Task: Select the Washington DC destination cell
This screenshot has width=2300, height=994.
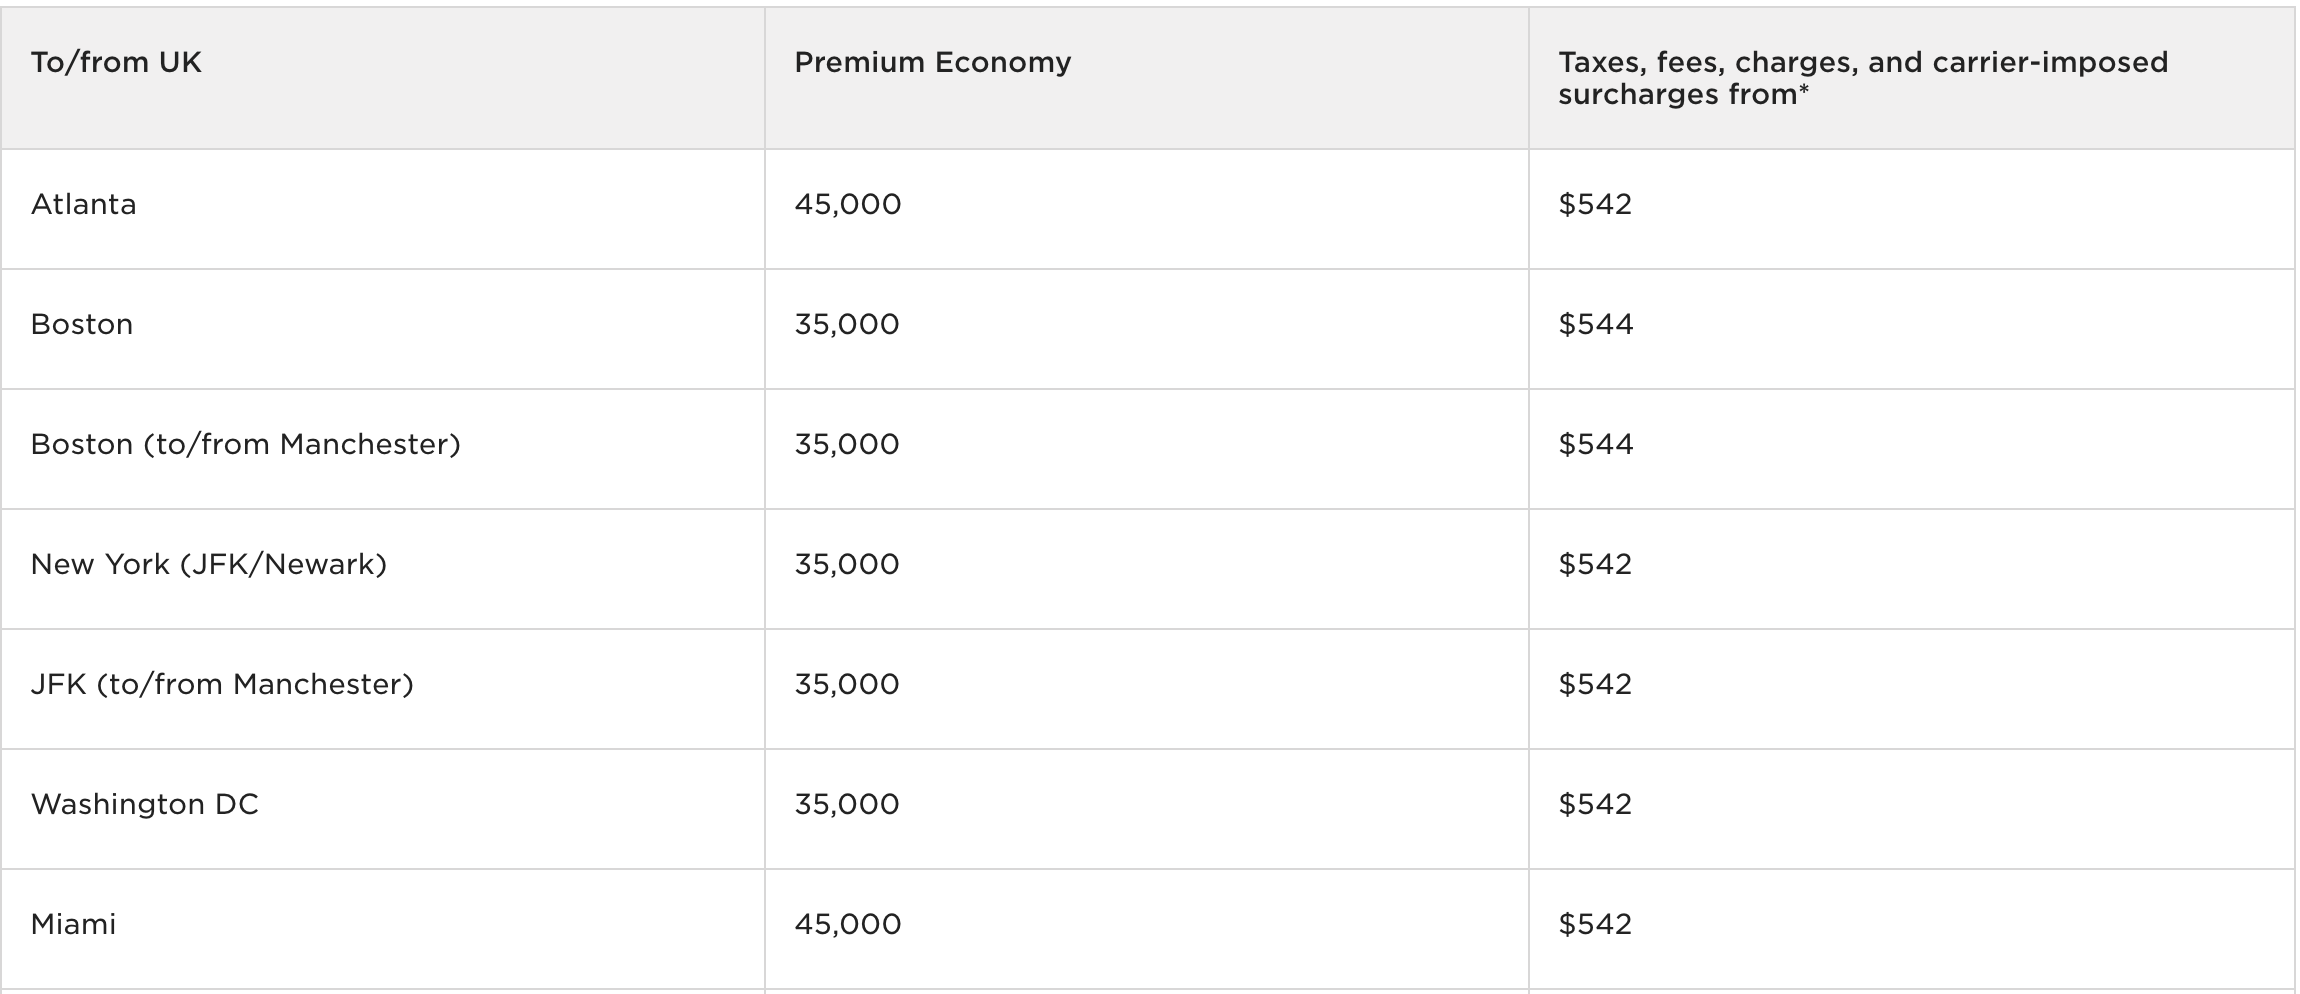Action: [145, 805]
